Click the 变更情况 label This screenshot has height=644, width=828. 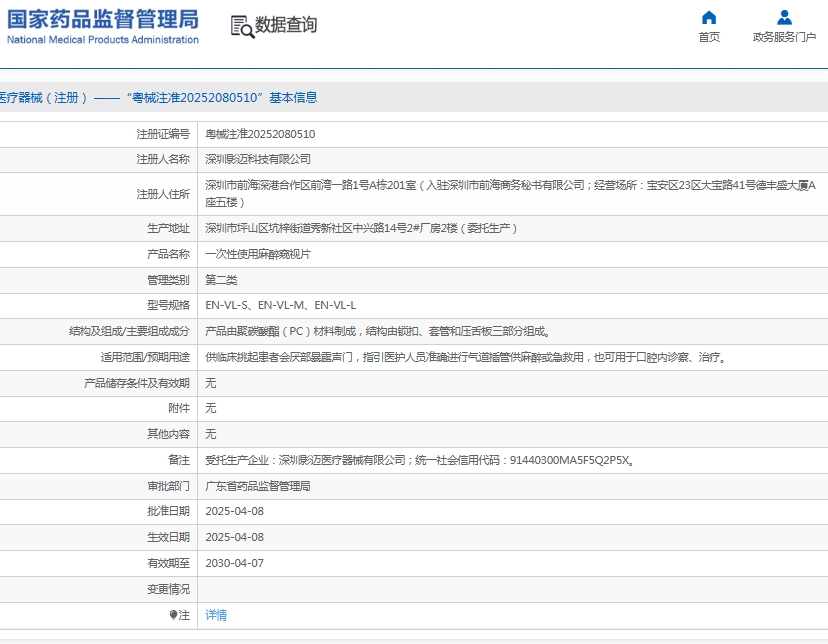point(168,589)
